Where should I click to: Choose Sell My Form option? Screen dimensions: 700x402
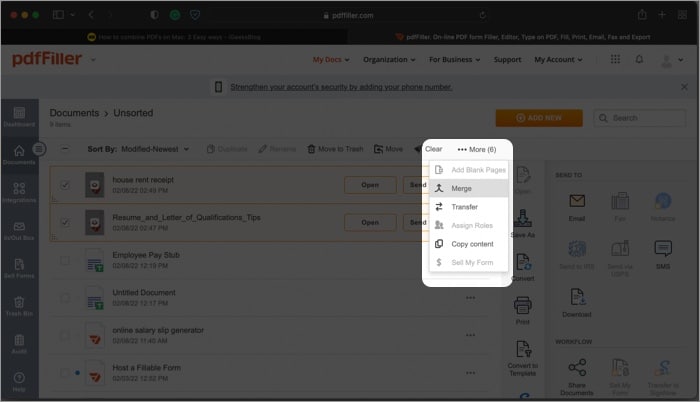[x=469, y=263]
